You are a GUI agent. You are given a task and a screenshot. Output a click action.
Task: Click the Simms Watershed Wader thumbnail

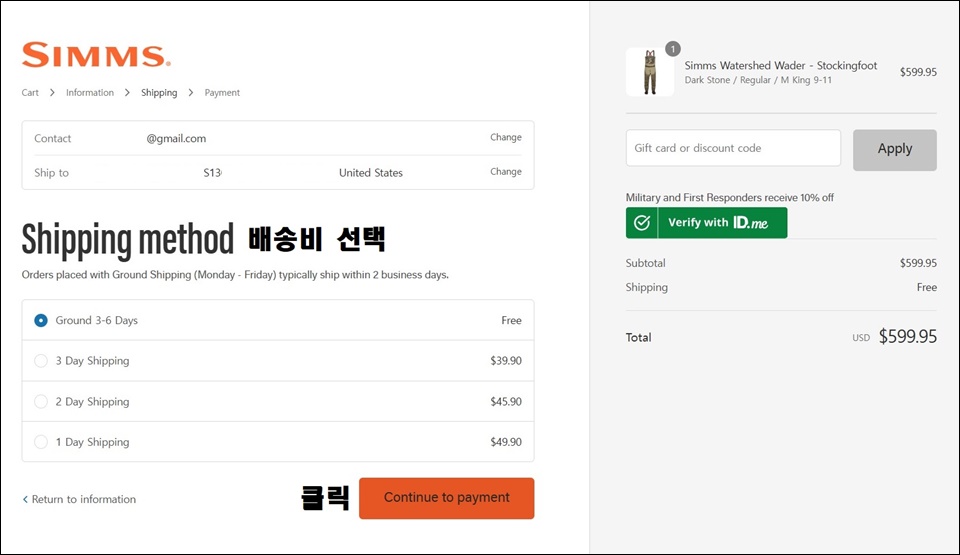[x=650, y=72]
